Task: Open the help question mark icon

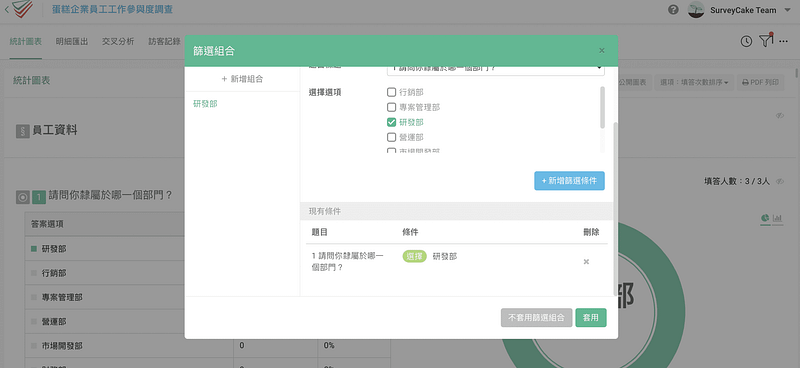Action: point(673,10)
